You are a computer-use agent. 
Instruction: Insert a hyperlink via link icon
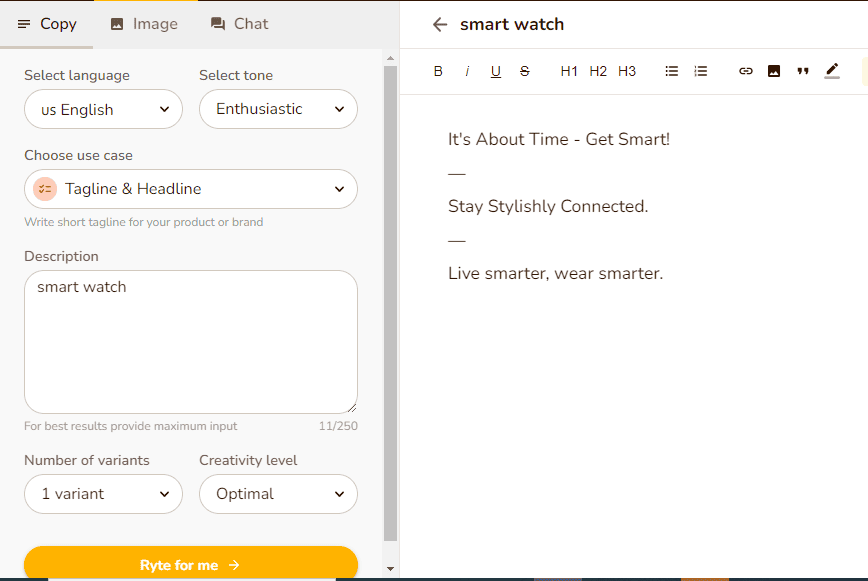pos(746,71)
